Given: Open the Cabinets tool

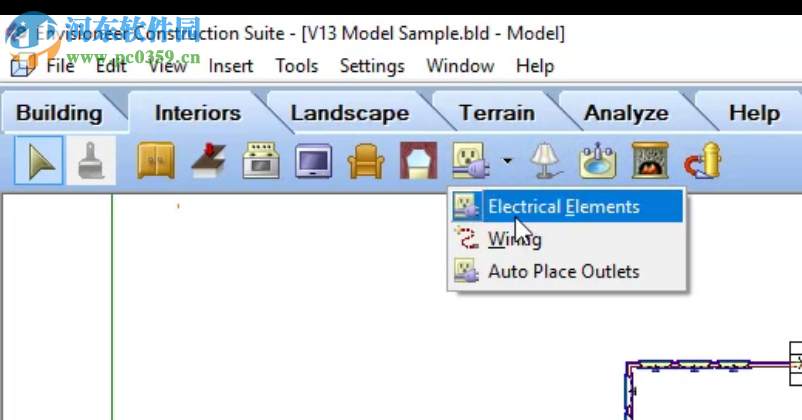Looking at the screenshot, I should click(156, 161).
